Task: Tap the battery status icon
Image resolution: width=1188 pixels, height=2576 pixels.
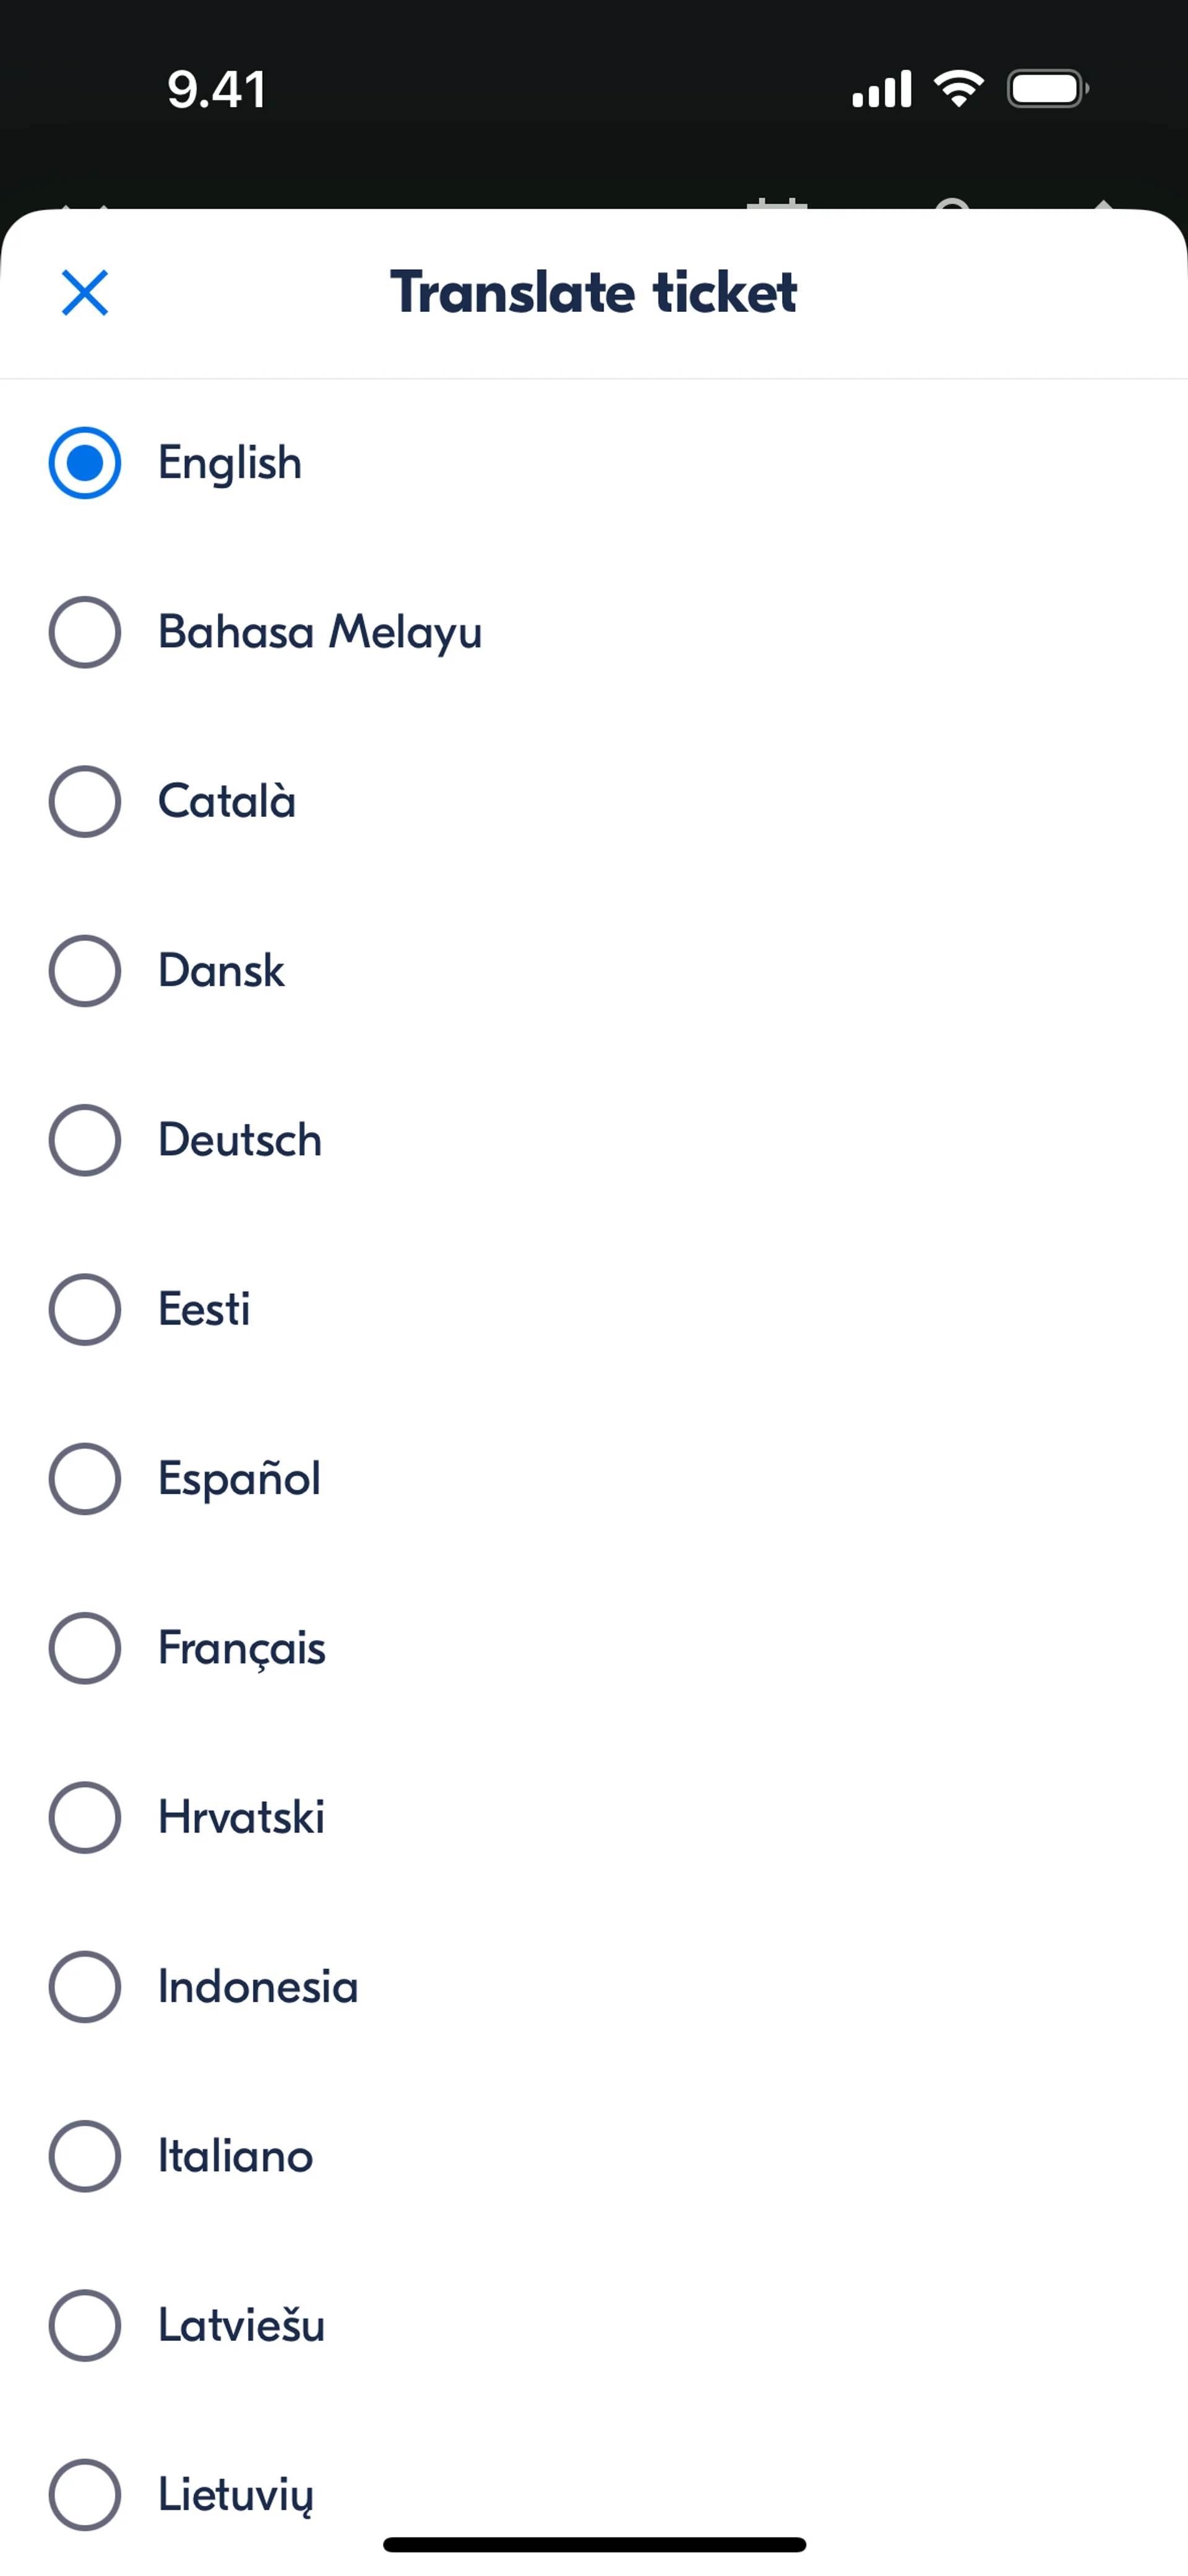Action: (1047, 89)
